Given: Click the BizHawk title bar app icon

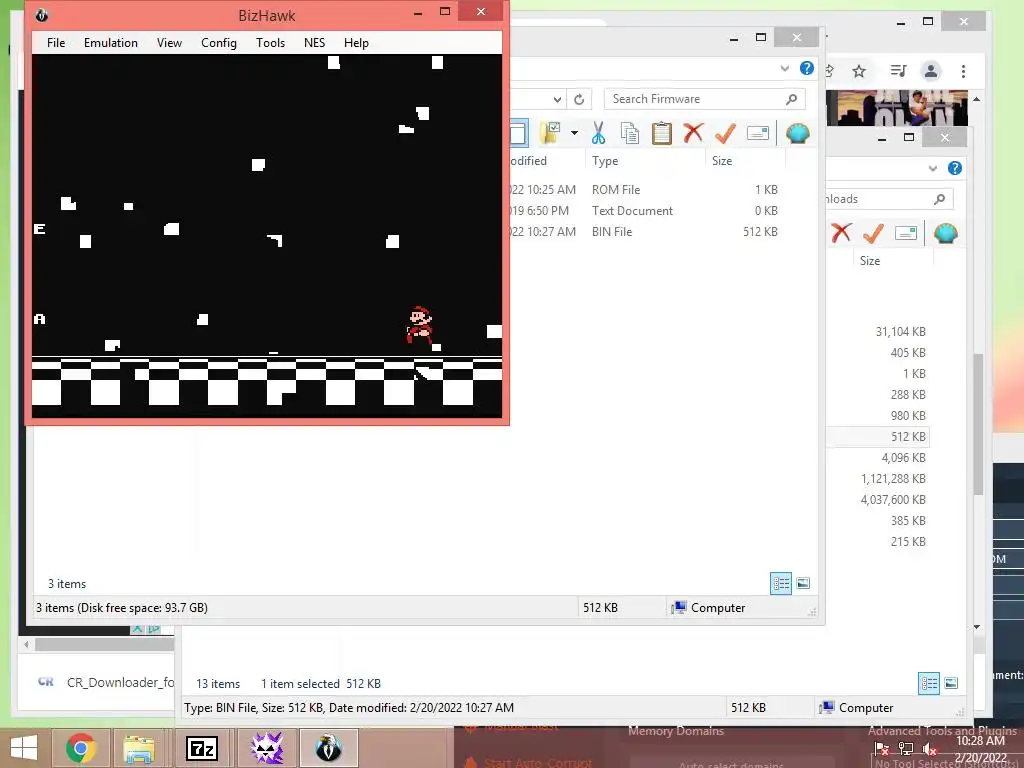Looking at the screenshot, I should coord(42,15).
